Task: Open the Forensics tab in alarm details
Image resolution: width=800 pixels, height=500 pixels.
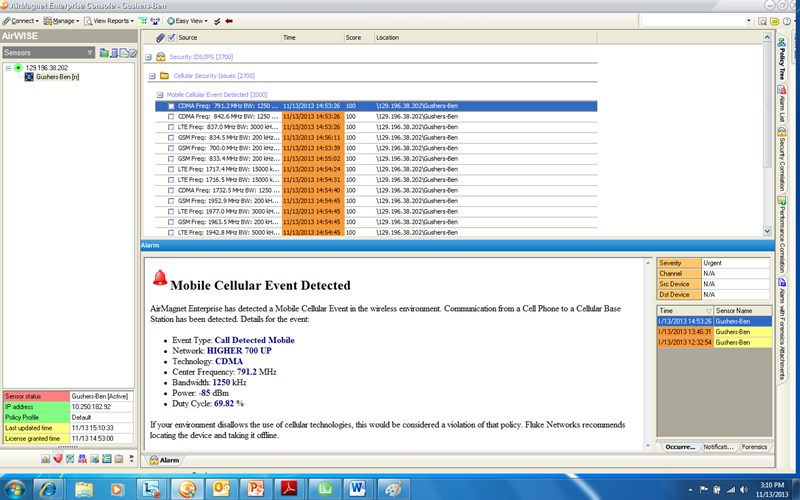Action: pyautogui.click(x=754, y=447)
